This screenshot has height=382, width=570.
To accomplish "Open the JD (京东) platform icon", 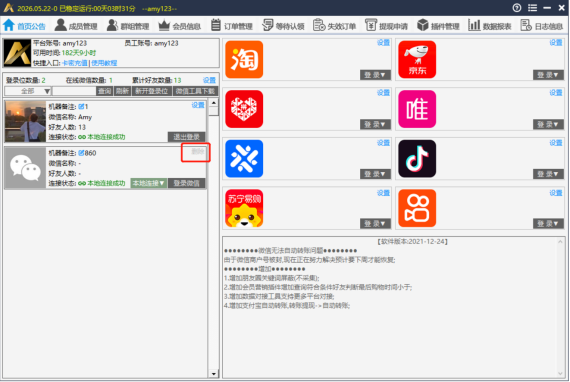I will [417, 59].
